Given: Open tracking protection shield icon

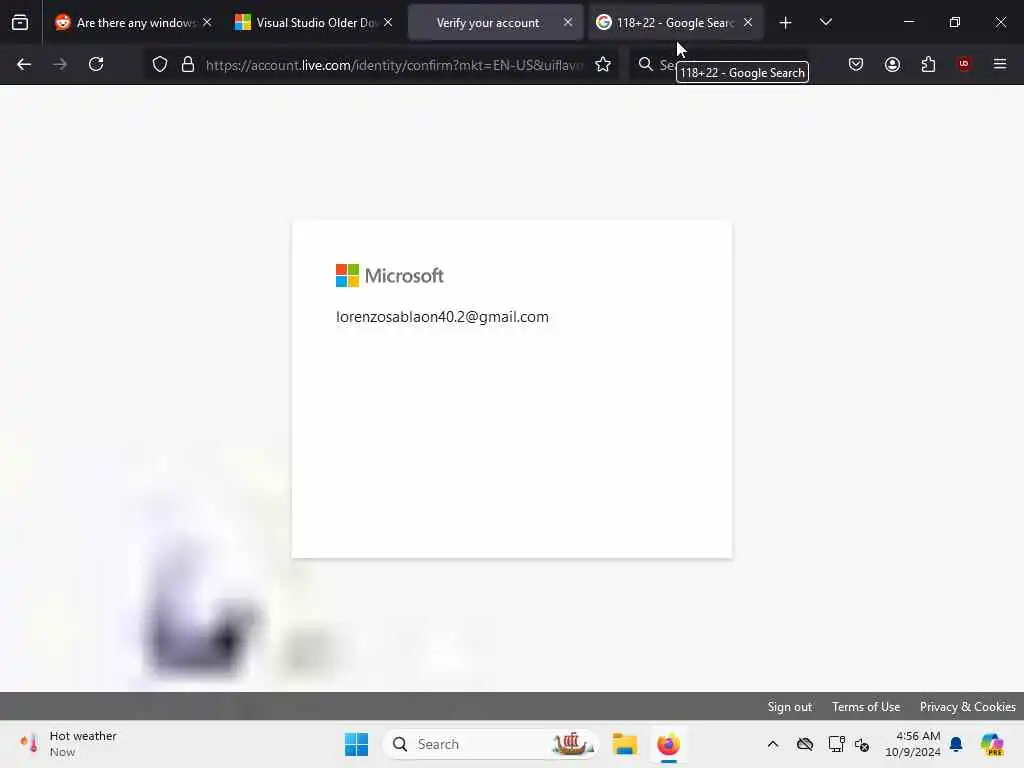Looking at the screenshot, I should (160, 64).
